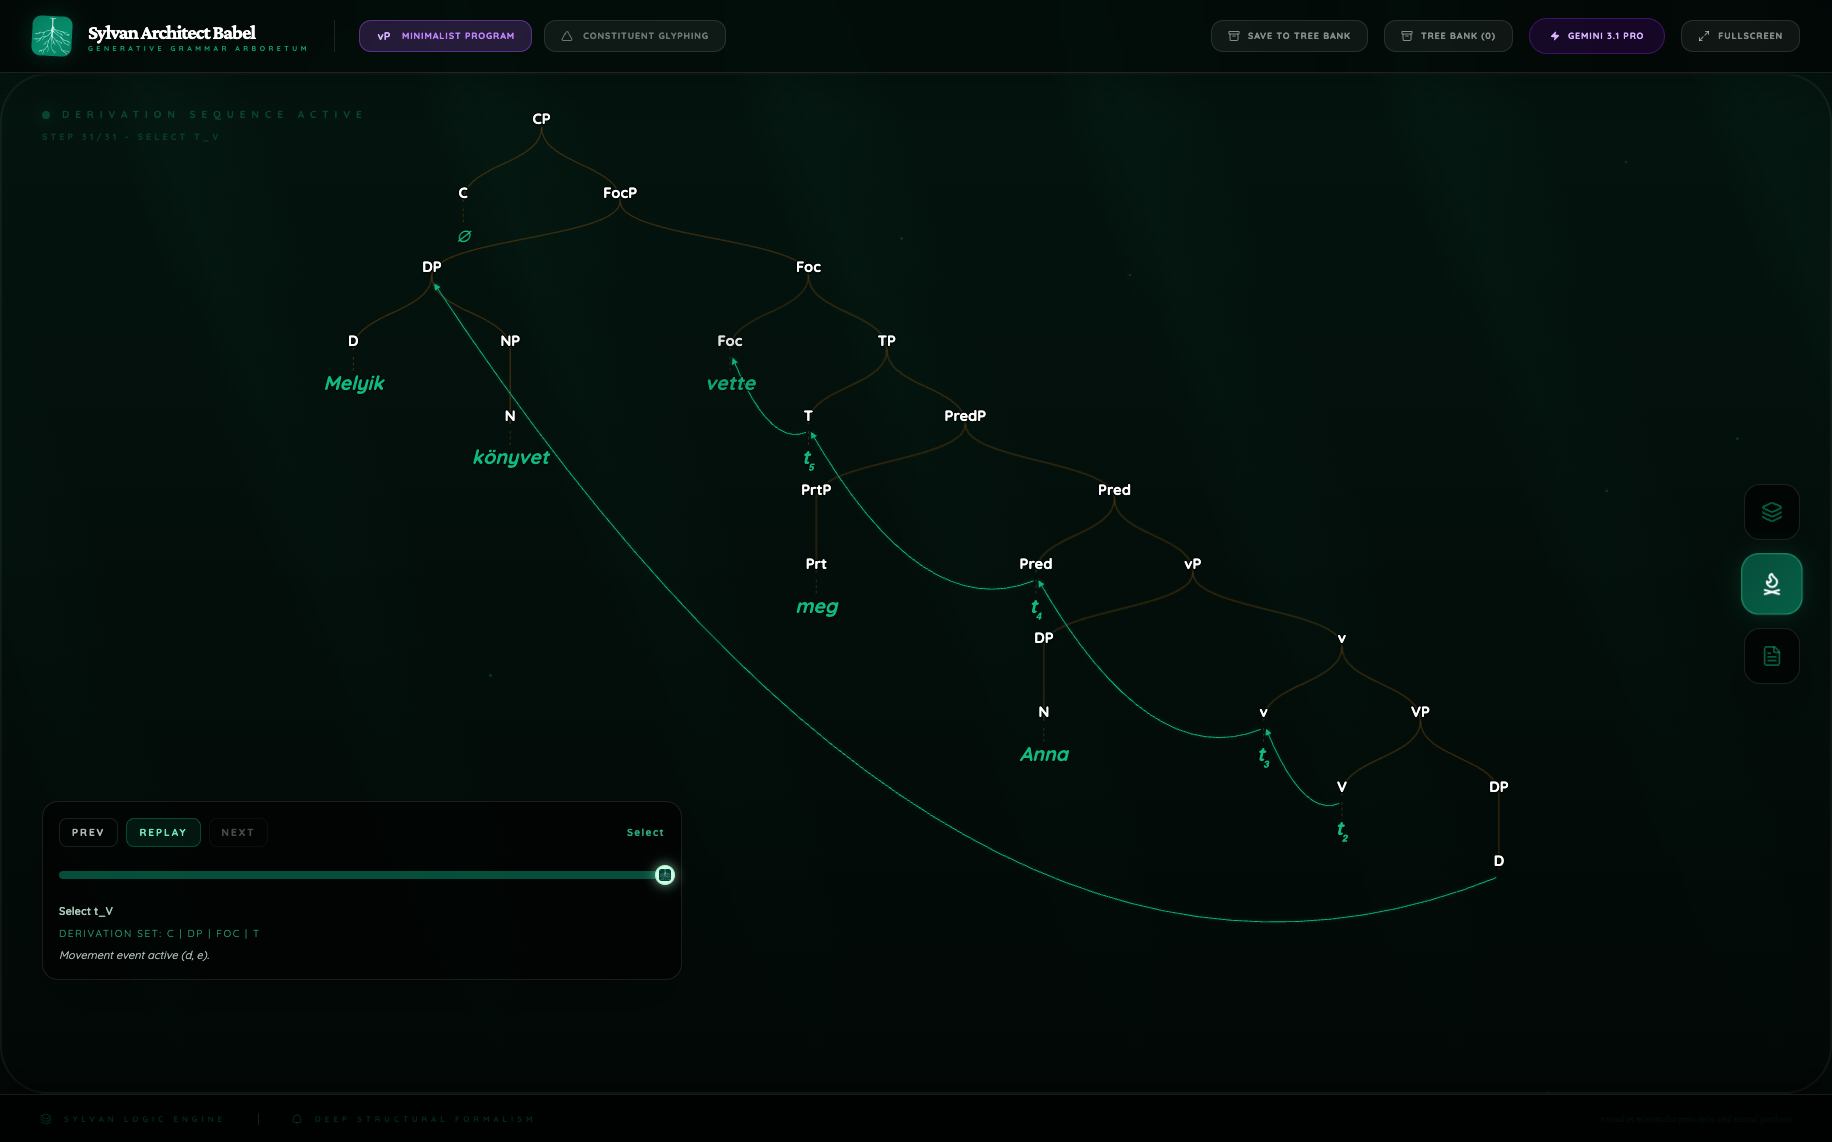Click the Save to Tree Bank button

[1288, 36]
